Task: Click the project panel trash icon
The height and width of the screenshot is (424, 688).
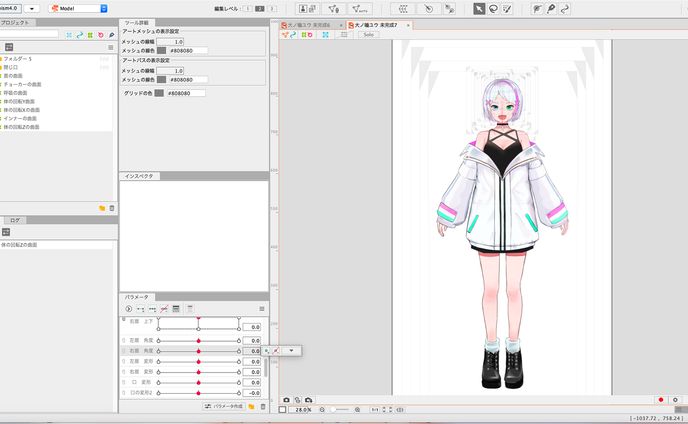Action: pos(112,208)
